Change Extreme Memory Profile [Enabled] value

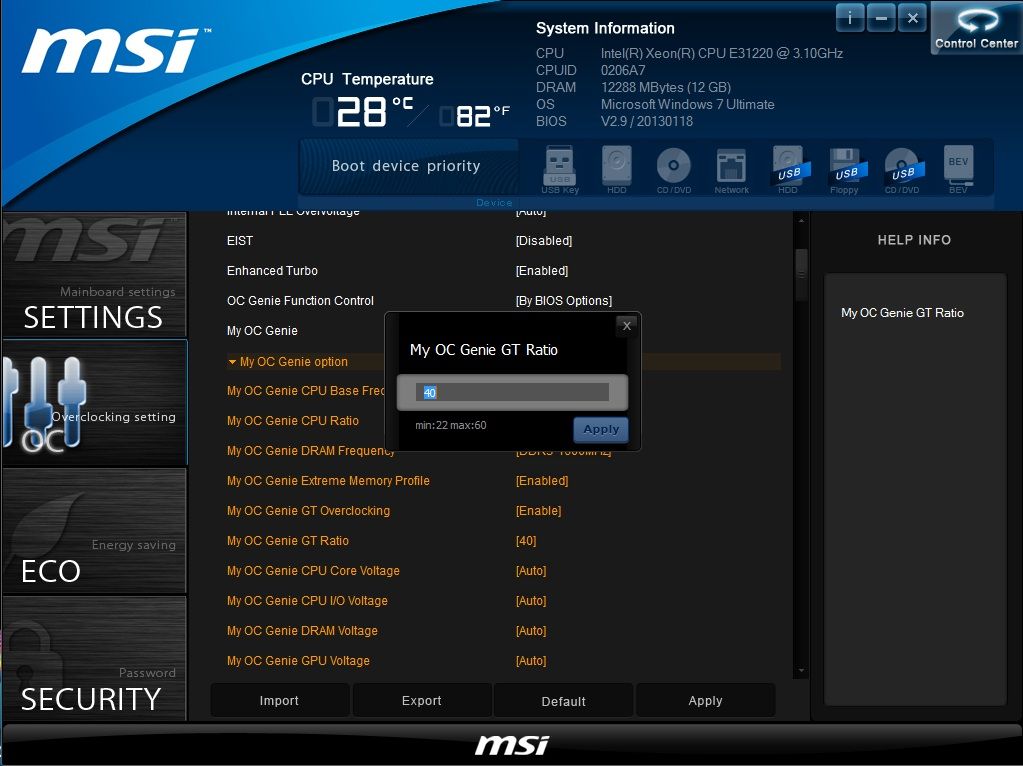pyautogui.click(x=542, y=481)
